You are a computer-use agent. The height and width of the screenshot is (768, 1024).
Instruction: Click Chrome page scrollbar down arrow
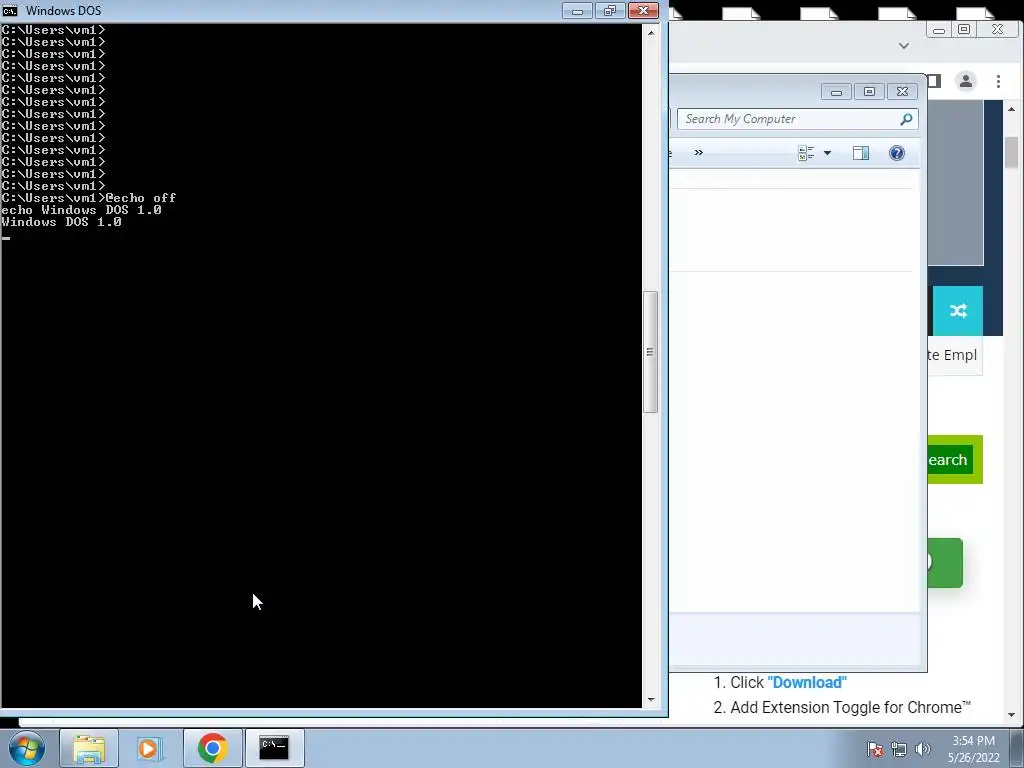pyautogui.click(x=1011, y=715)
